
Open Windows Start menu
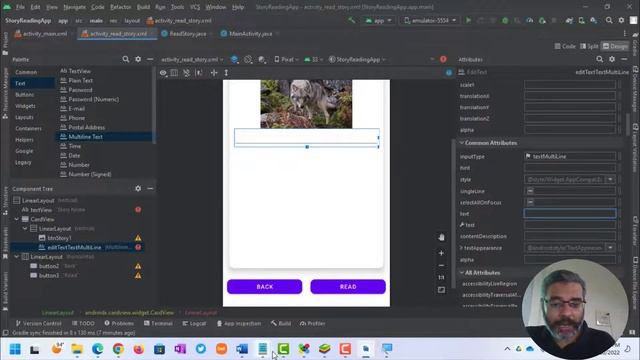15,349
